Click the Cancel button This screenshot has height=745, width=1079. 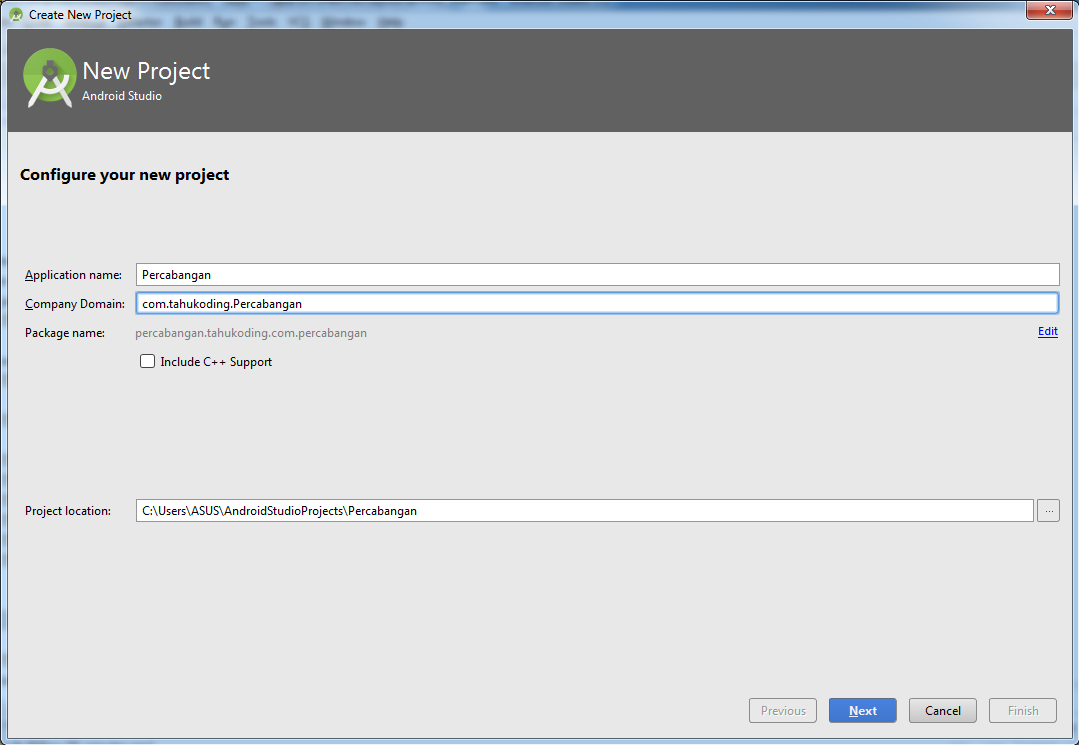tap(942, 711)
